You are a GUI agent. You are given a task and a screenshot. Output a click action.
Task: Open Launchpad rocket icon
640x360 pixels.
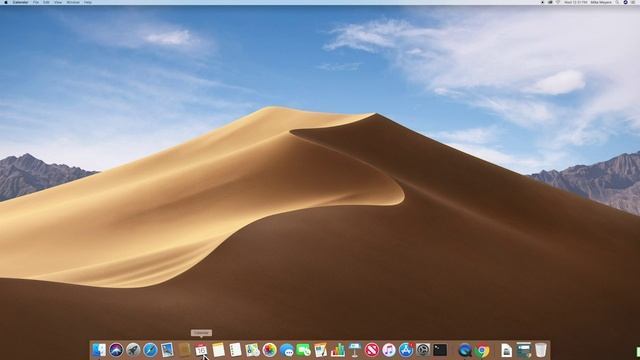coord(133,350)
